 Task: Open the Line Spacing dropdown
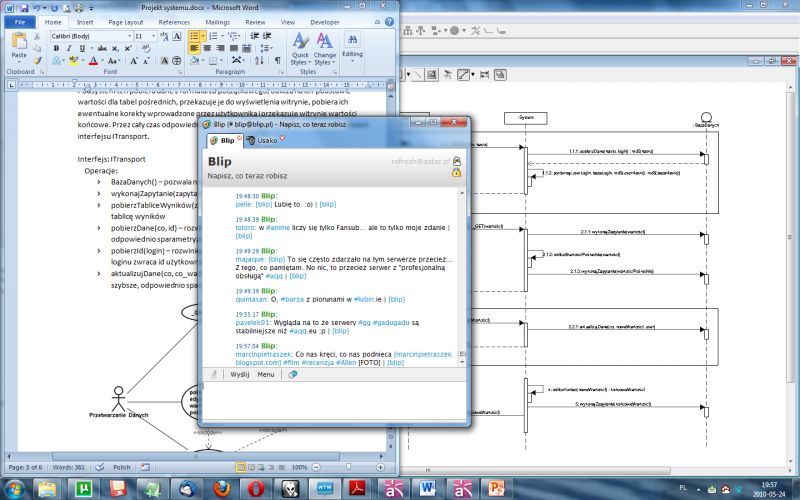click(266, 48)
